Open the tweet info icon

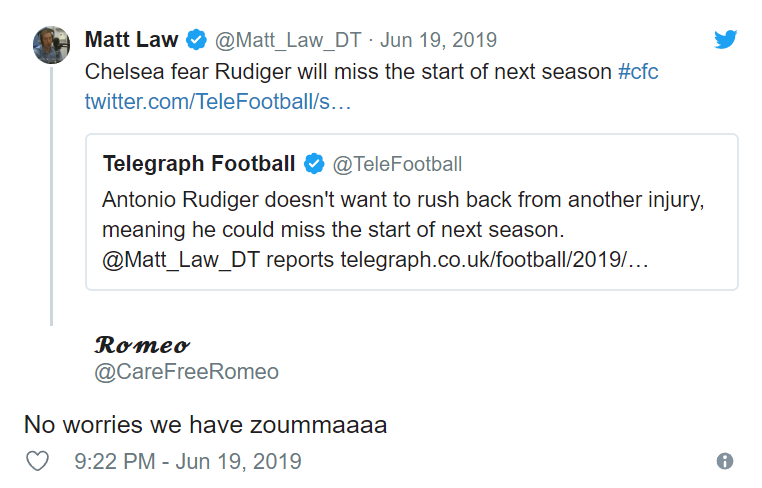click(x=725, y=462)
